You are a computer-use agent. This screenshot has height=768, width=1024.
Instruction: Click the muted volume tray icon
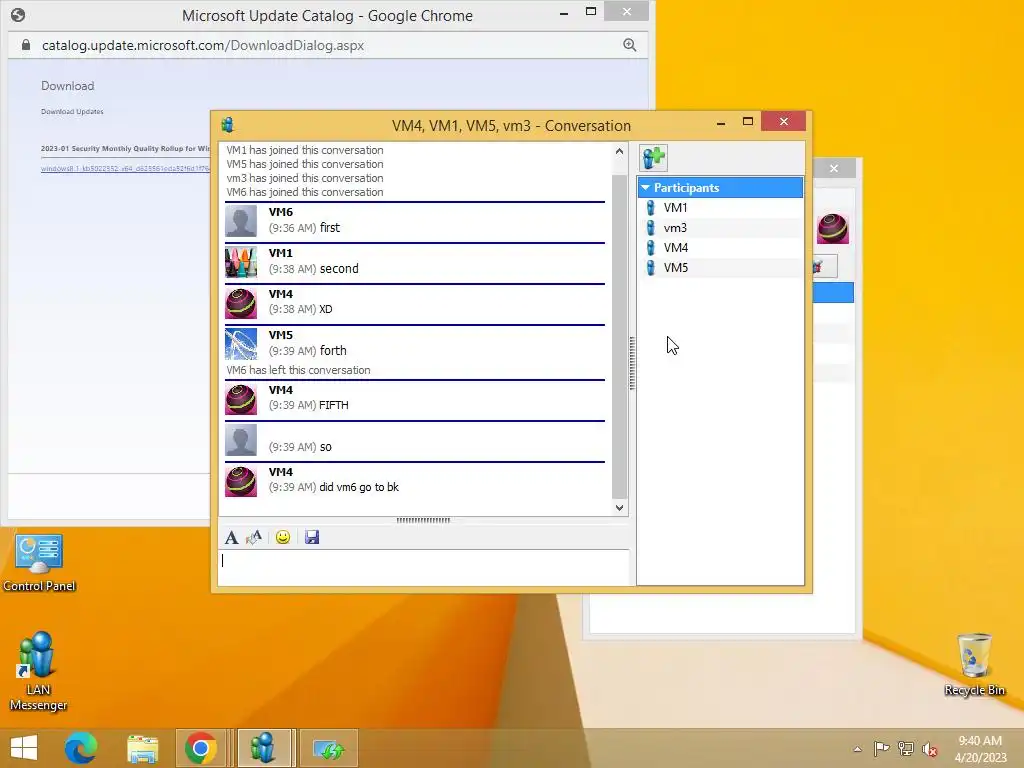[930, 749]
